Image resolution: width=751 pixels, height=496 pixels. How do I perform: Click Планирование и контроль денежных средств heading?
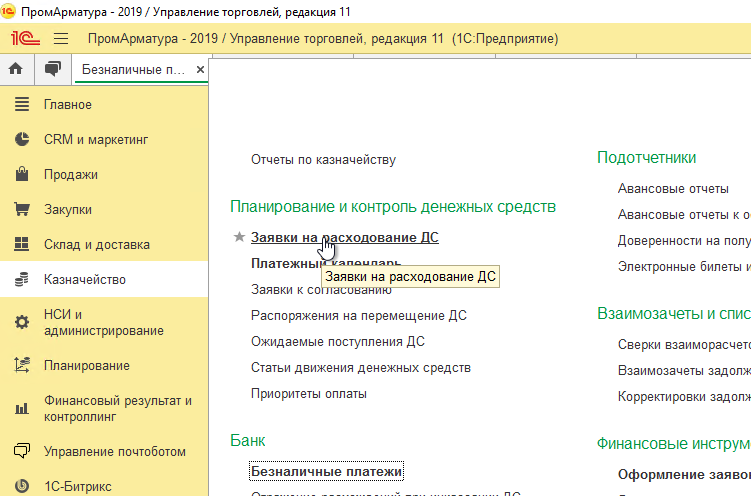(x=393, y=206)
